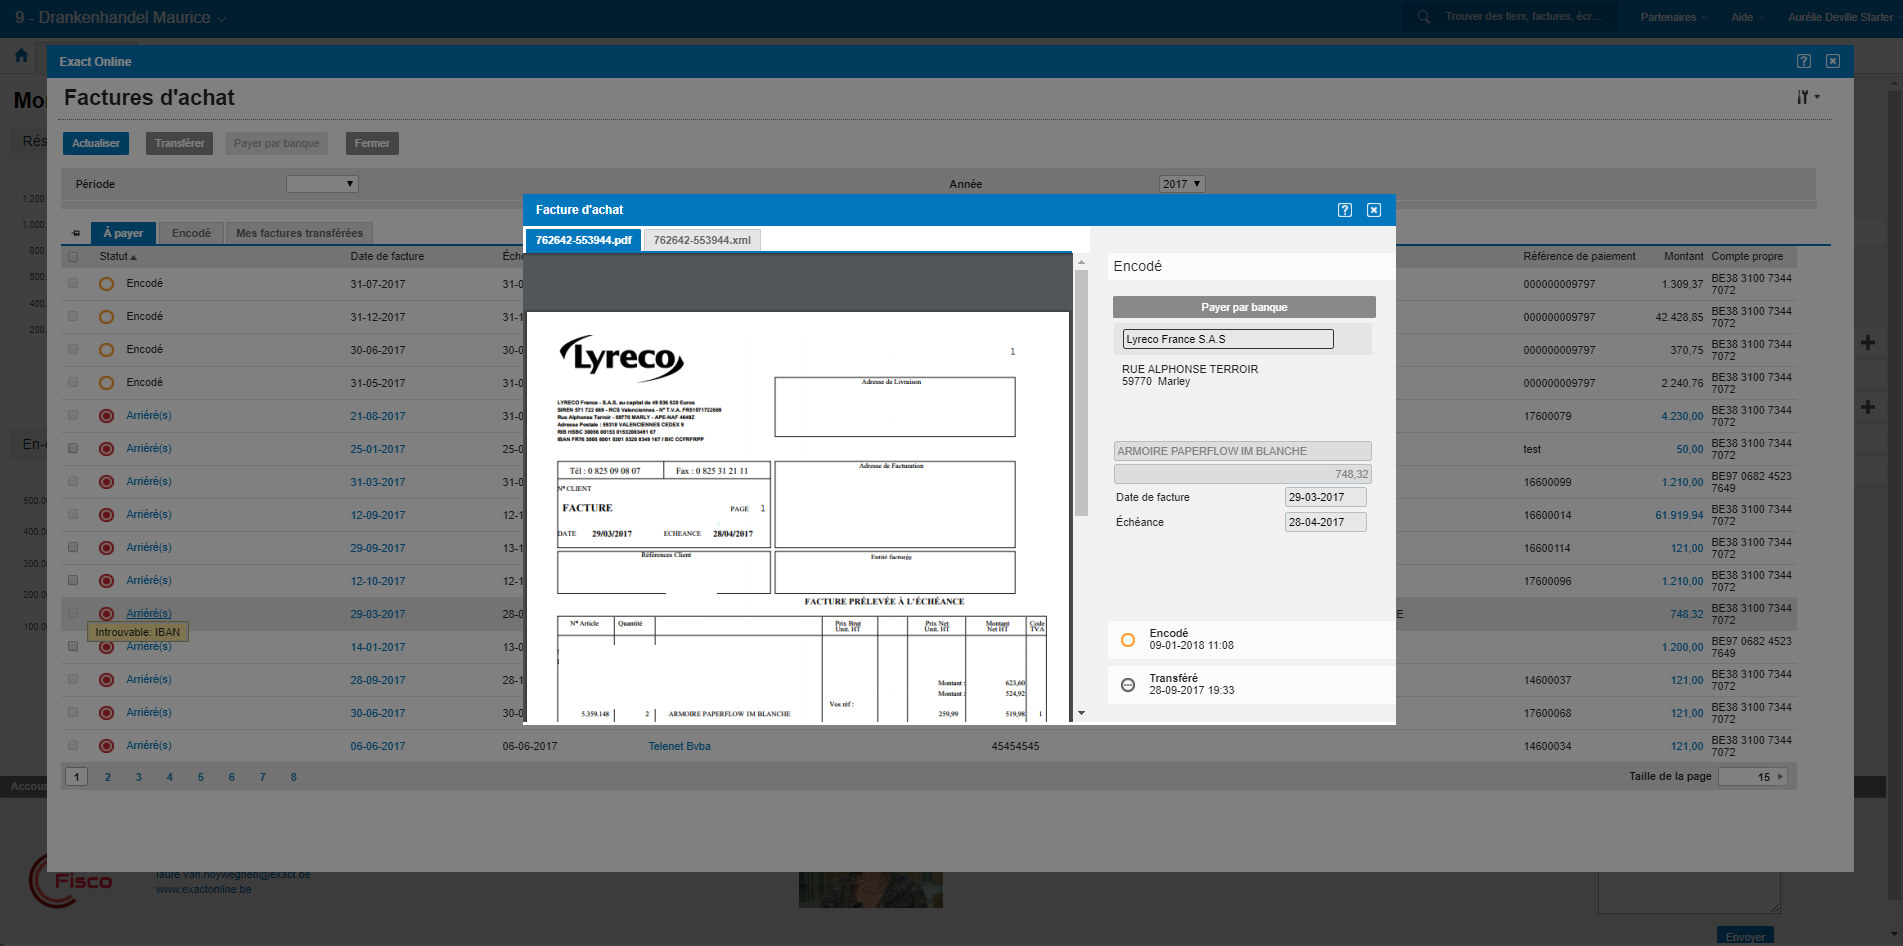Check the box for the 21-08-2017 Arriéré(s) row
The width and height of the screenshot is (1903, 946).
click(73, 415)
